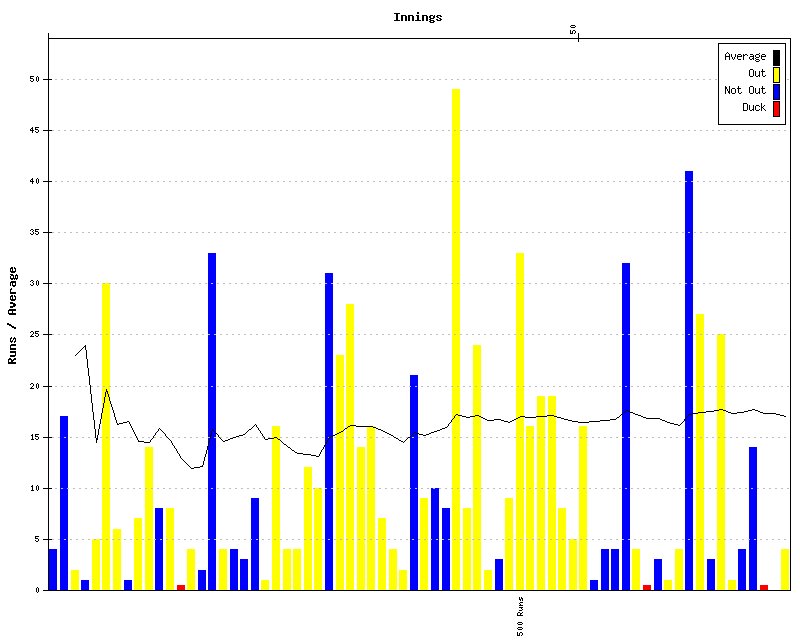800x640 pixels.
Task: Click the "Runs / Average" y-axis label
Action: click(x=13, y=315)
